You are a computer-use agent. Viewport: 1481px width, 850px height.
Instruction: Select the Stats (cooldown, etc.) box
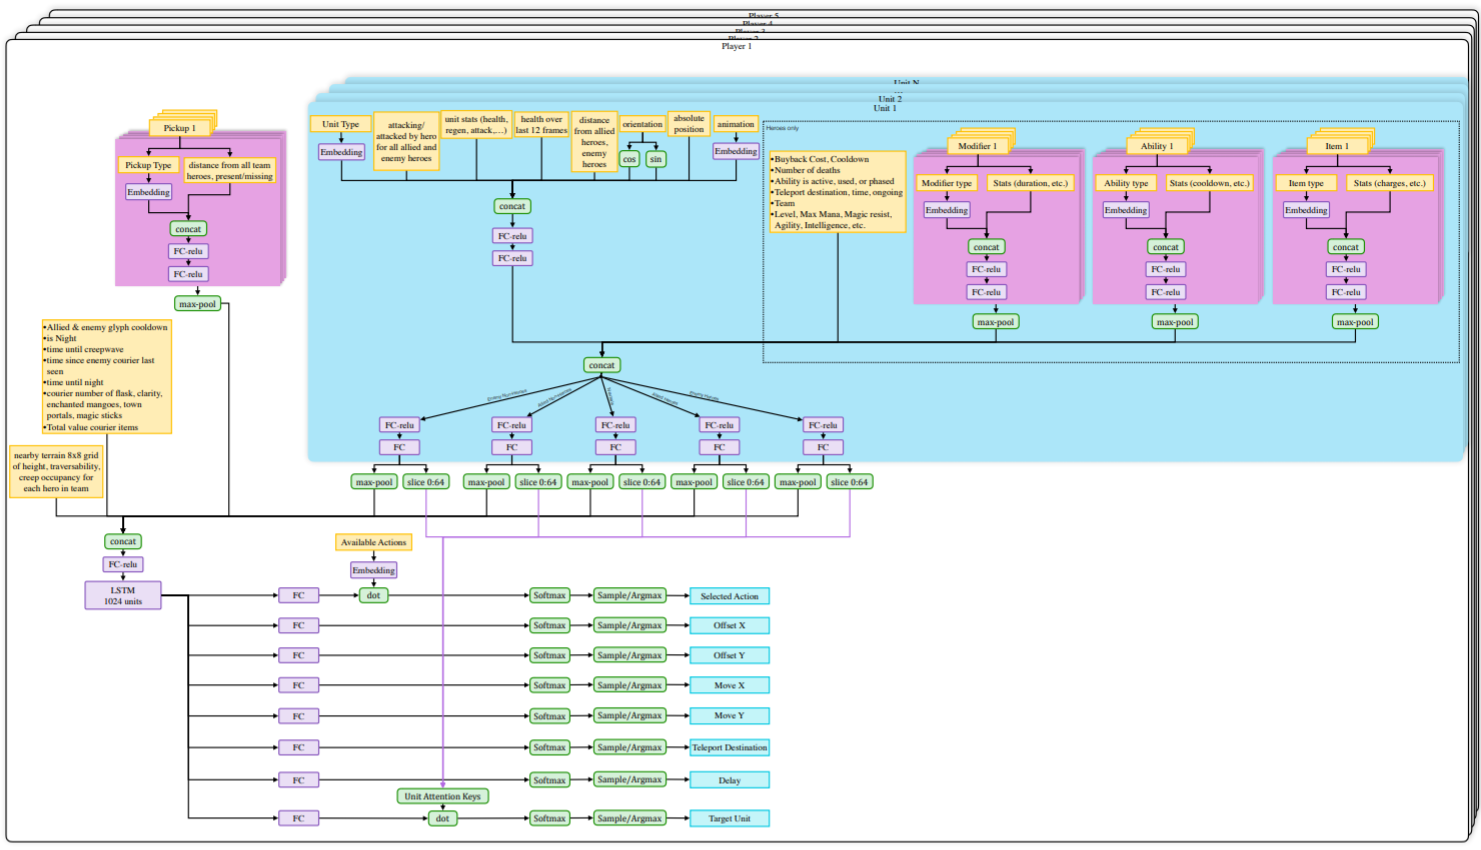(1209, 183)
